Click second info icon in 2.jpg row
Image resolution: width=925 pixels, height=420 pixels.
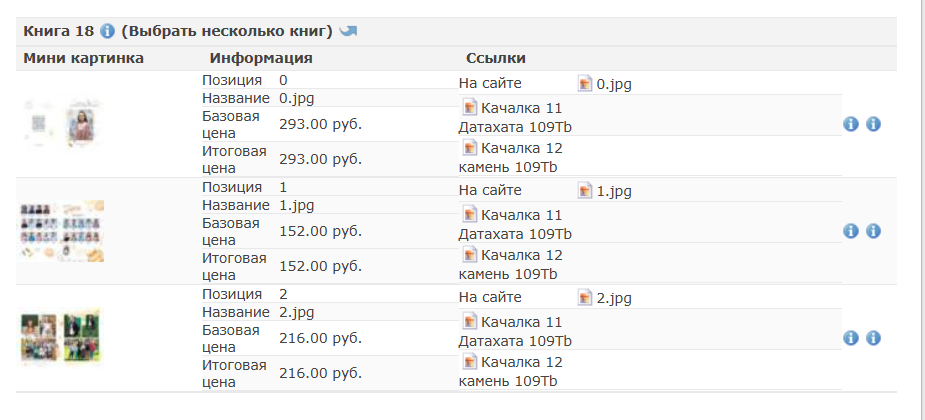(873, 338)
